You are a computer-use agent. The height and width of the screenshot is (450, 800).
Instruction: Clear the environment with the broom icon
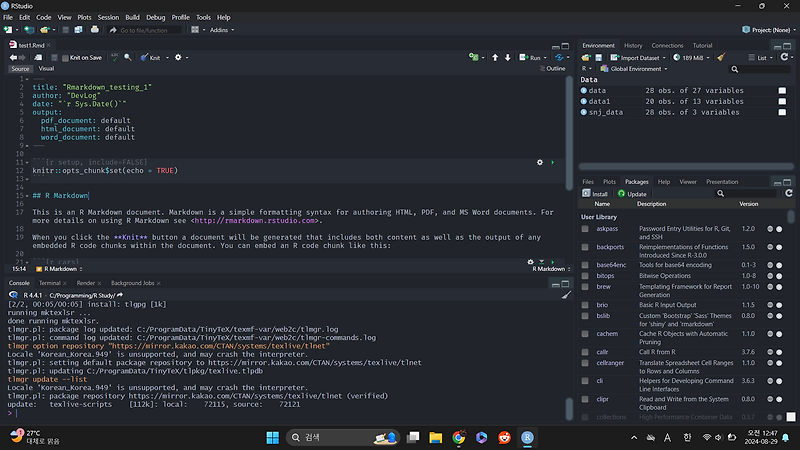pyautogui.click(x=721, y=58)
